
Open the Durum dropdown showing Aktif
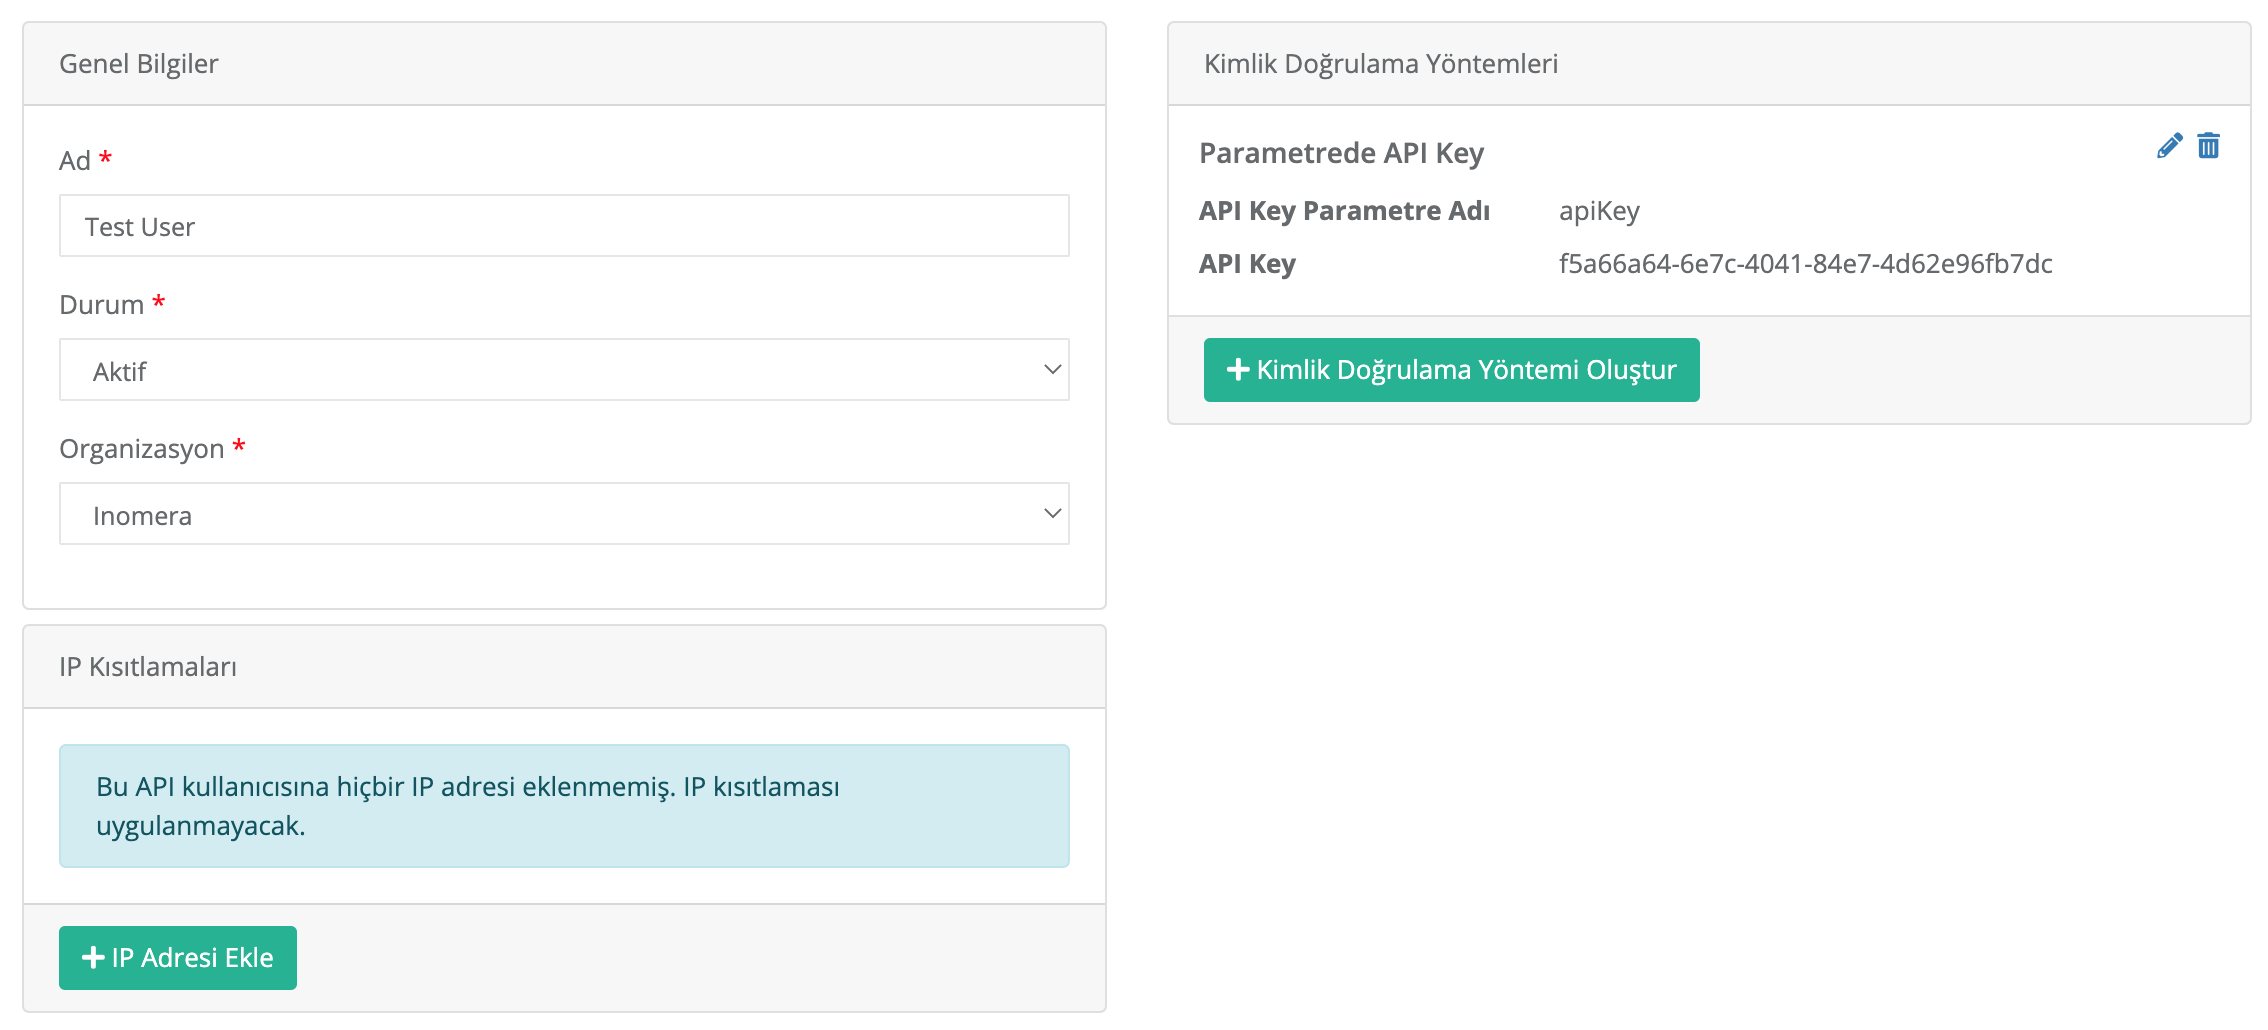pyautogui.click(x=564, y=370)
